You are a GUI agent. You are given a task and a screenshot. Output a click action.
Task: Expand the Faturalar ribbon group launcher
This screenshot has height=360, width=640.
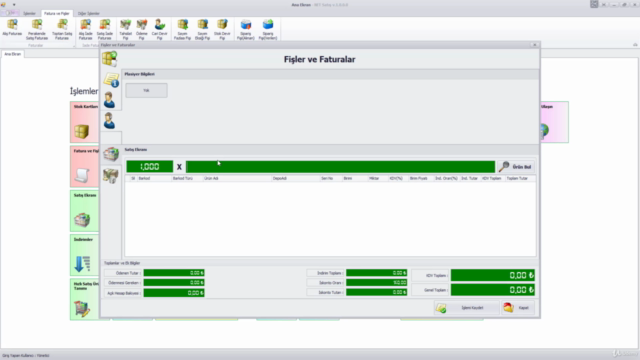pyautogui.click(x=74, y=46)
